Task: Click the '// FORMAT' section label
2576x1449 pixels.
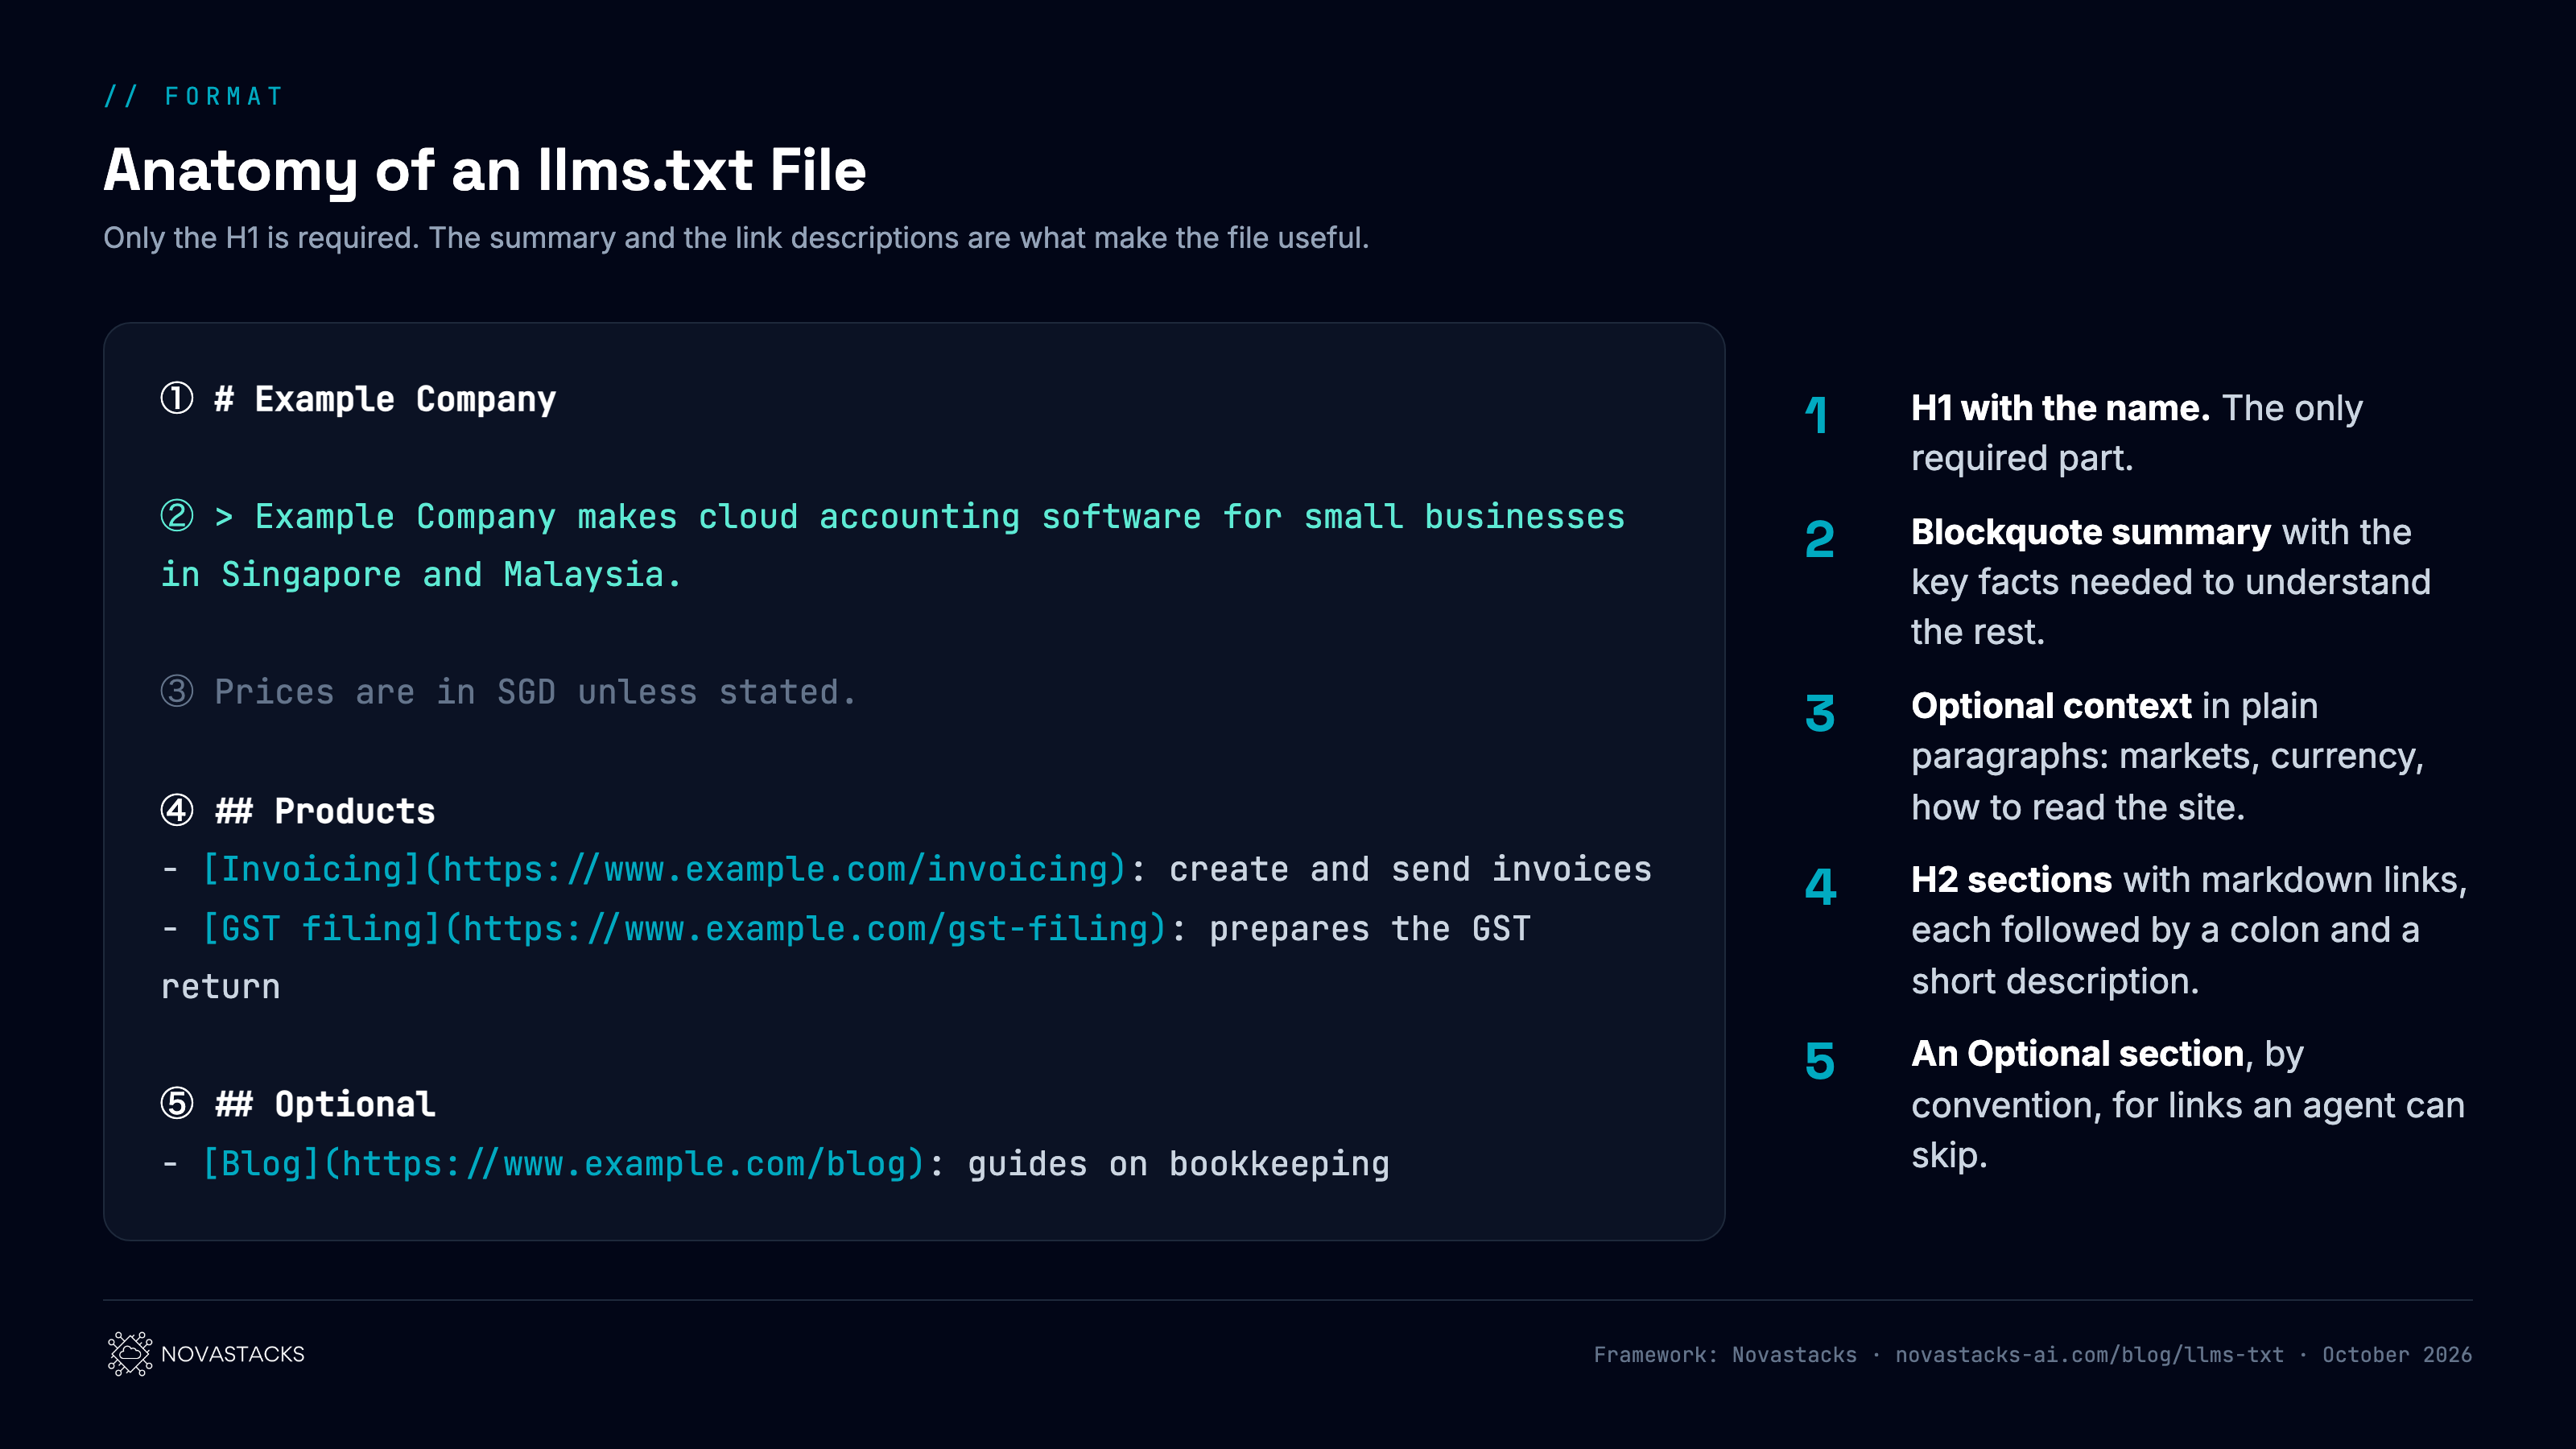Action: coord(194,96)
